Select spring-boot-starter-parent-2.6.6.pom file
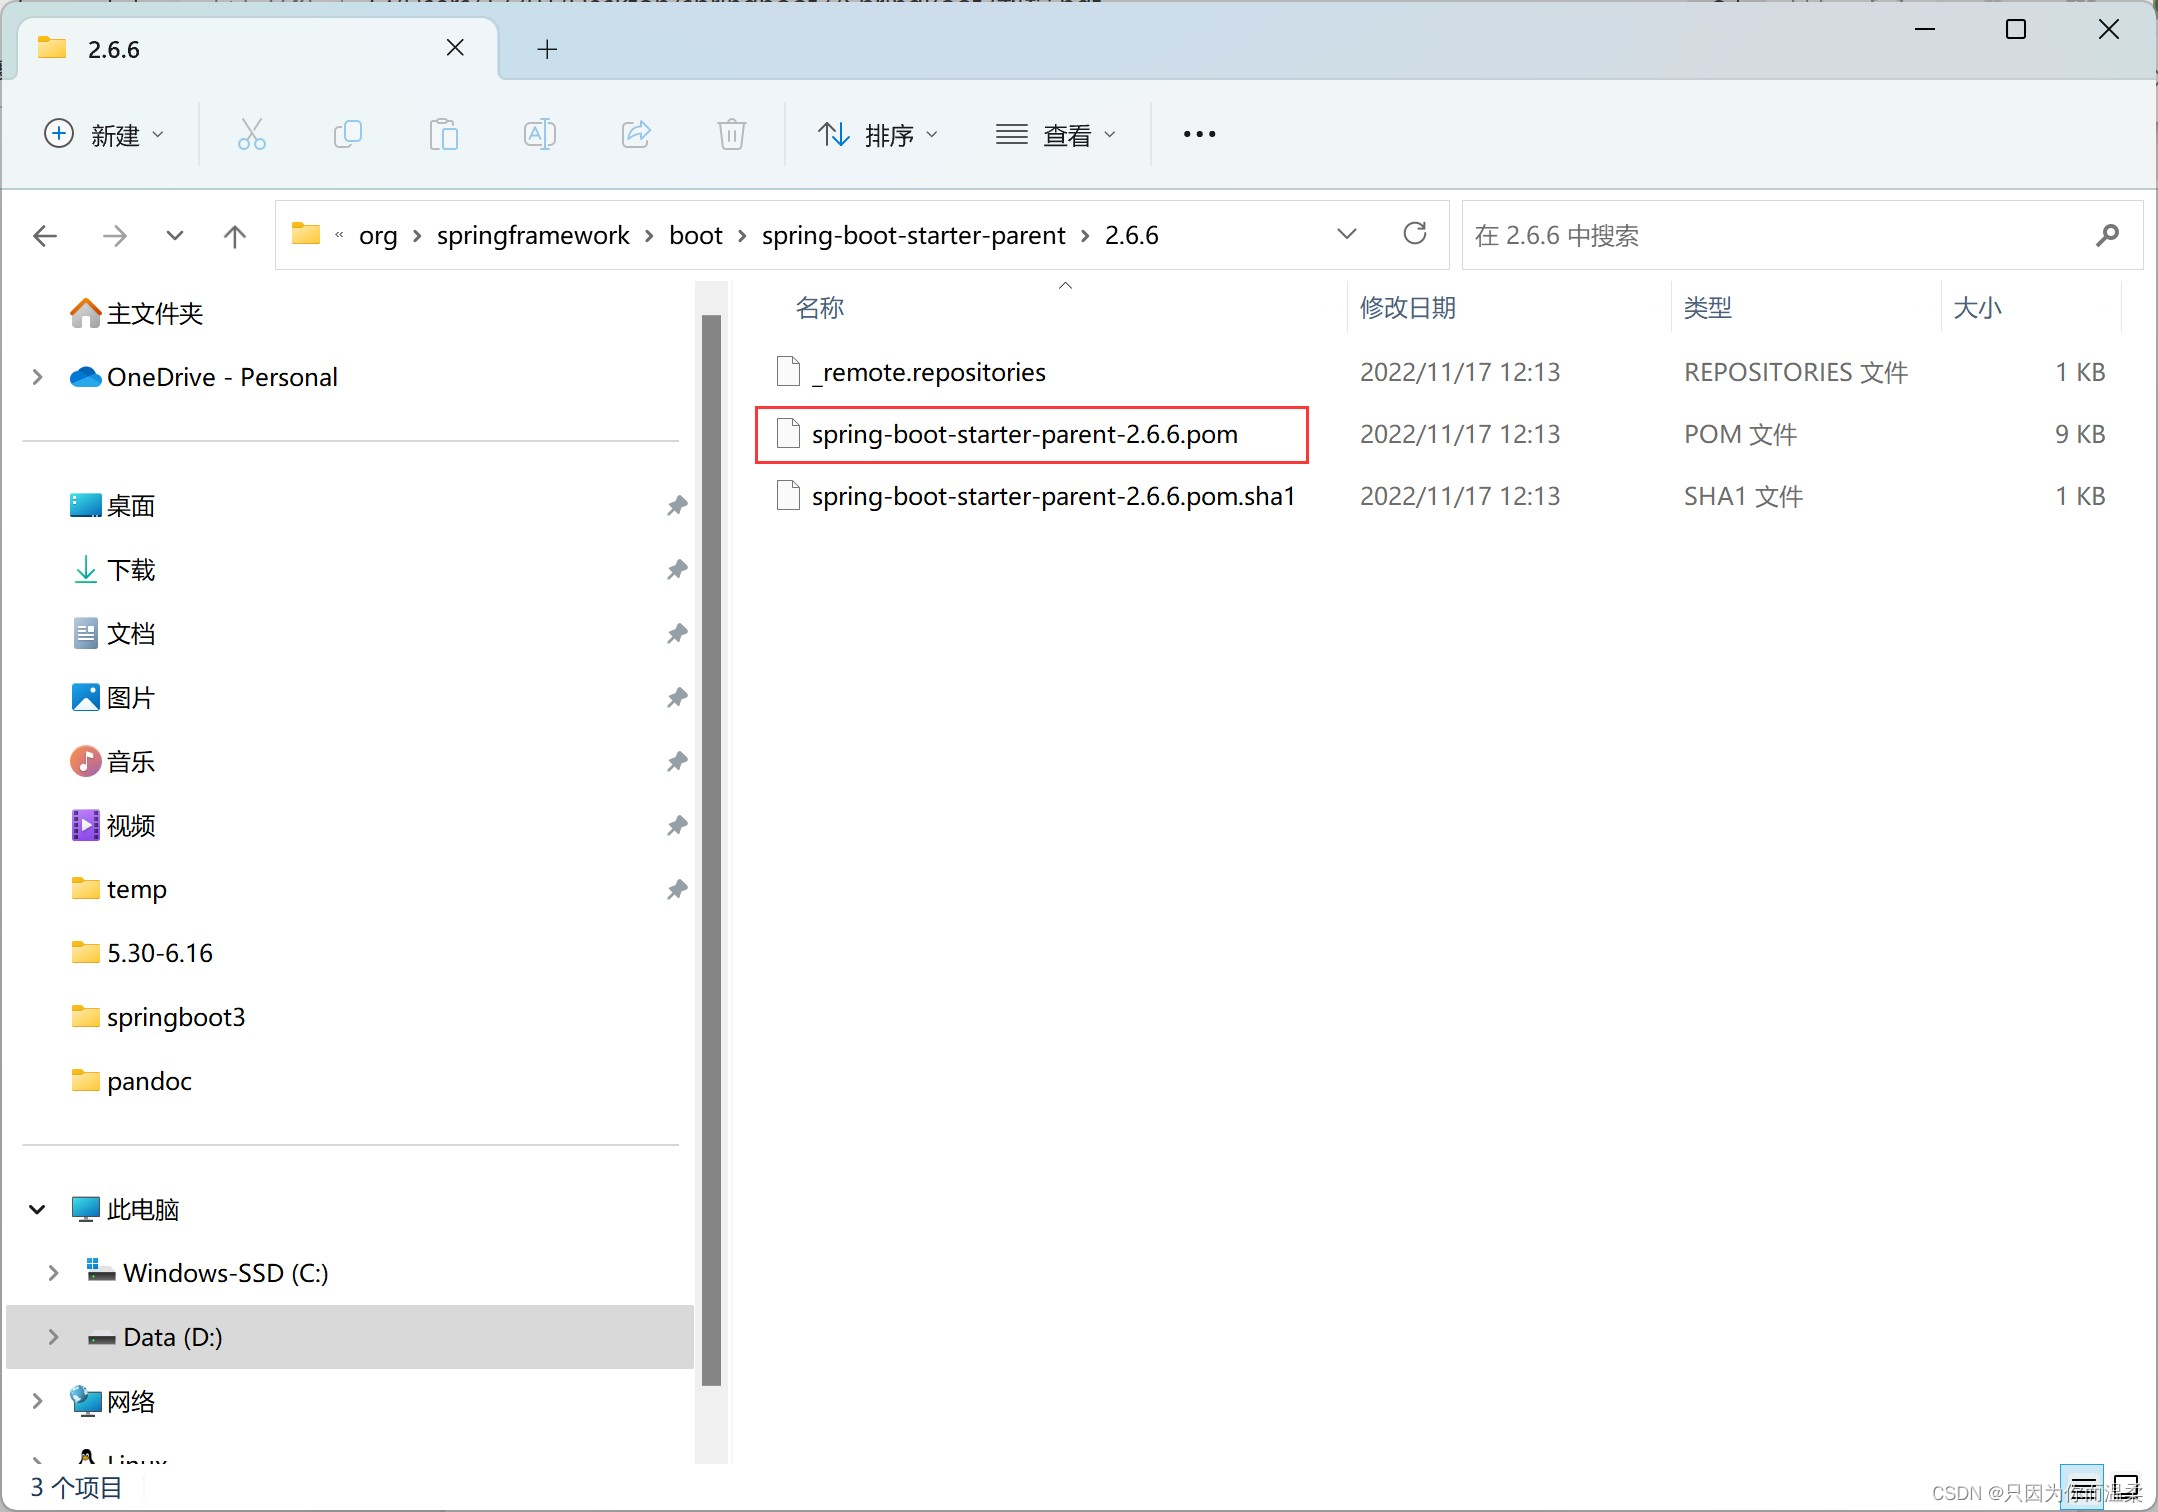 (x=1024, y=434)
